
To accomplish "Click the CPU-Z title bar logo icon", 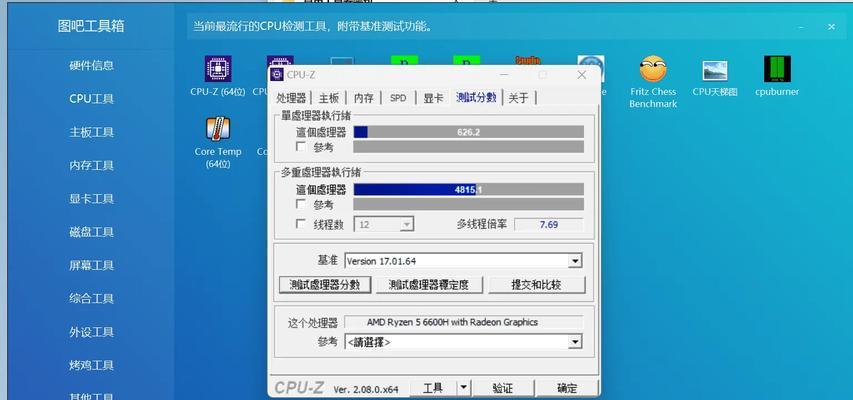I will click(x=277, y=75).
